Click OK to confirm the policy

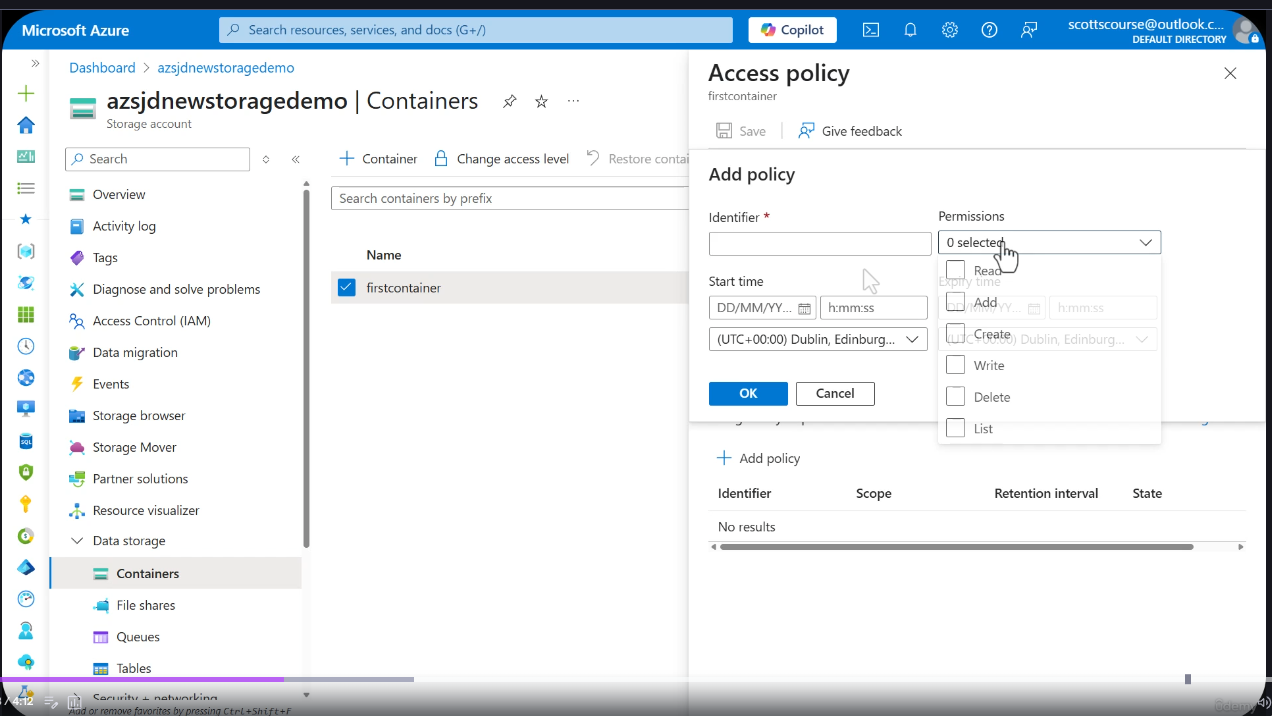748,393
